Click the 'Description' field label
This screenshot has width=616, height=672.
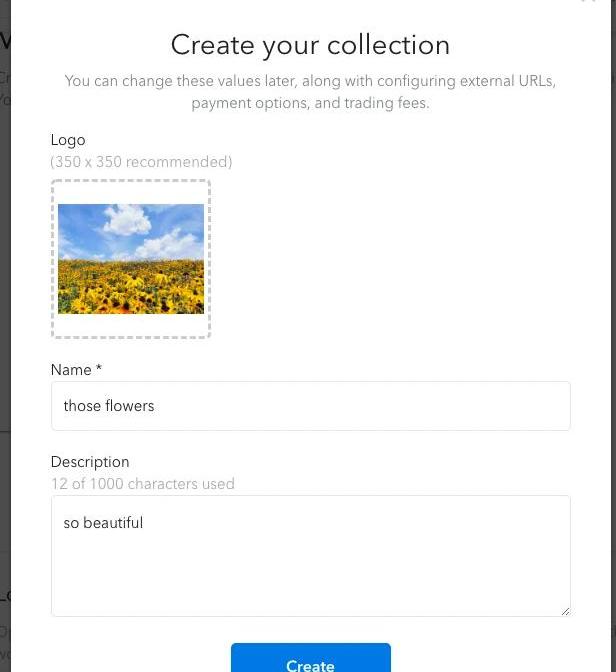[x=90, y=462]
